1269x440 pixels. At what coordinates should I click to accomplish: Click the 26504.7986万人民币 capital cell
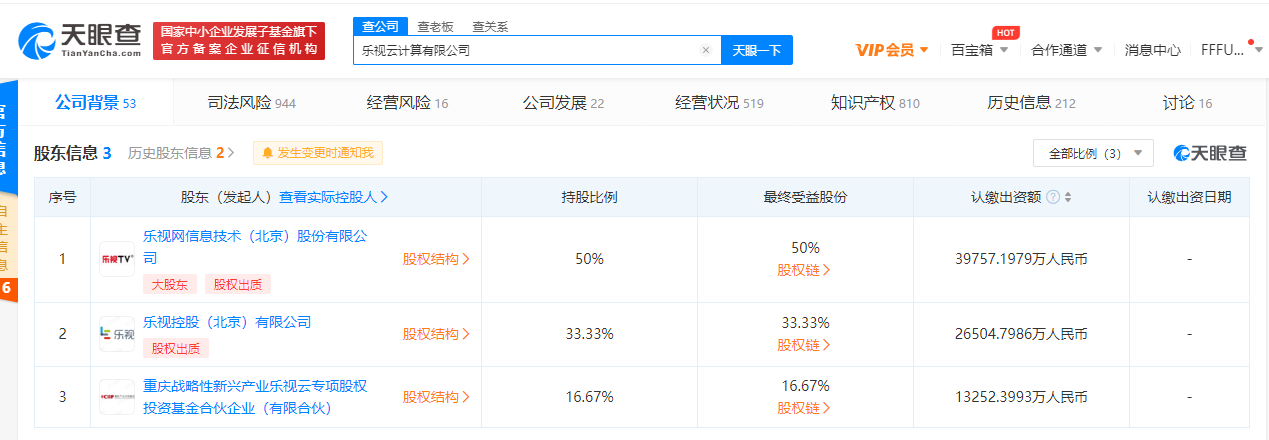[x=1021, y=334]
